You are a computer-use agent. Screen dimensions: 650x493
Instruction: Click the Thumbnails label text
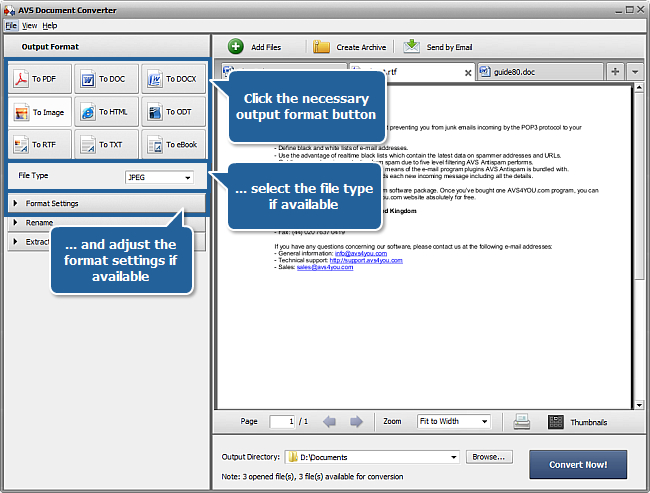coord(589,423)
